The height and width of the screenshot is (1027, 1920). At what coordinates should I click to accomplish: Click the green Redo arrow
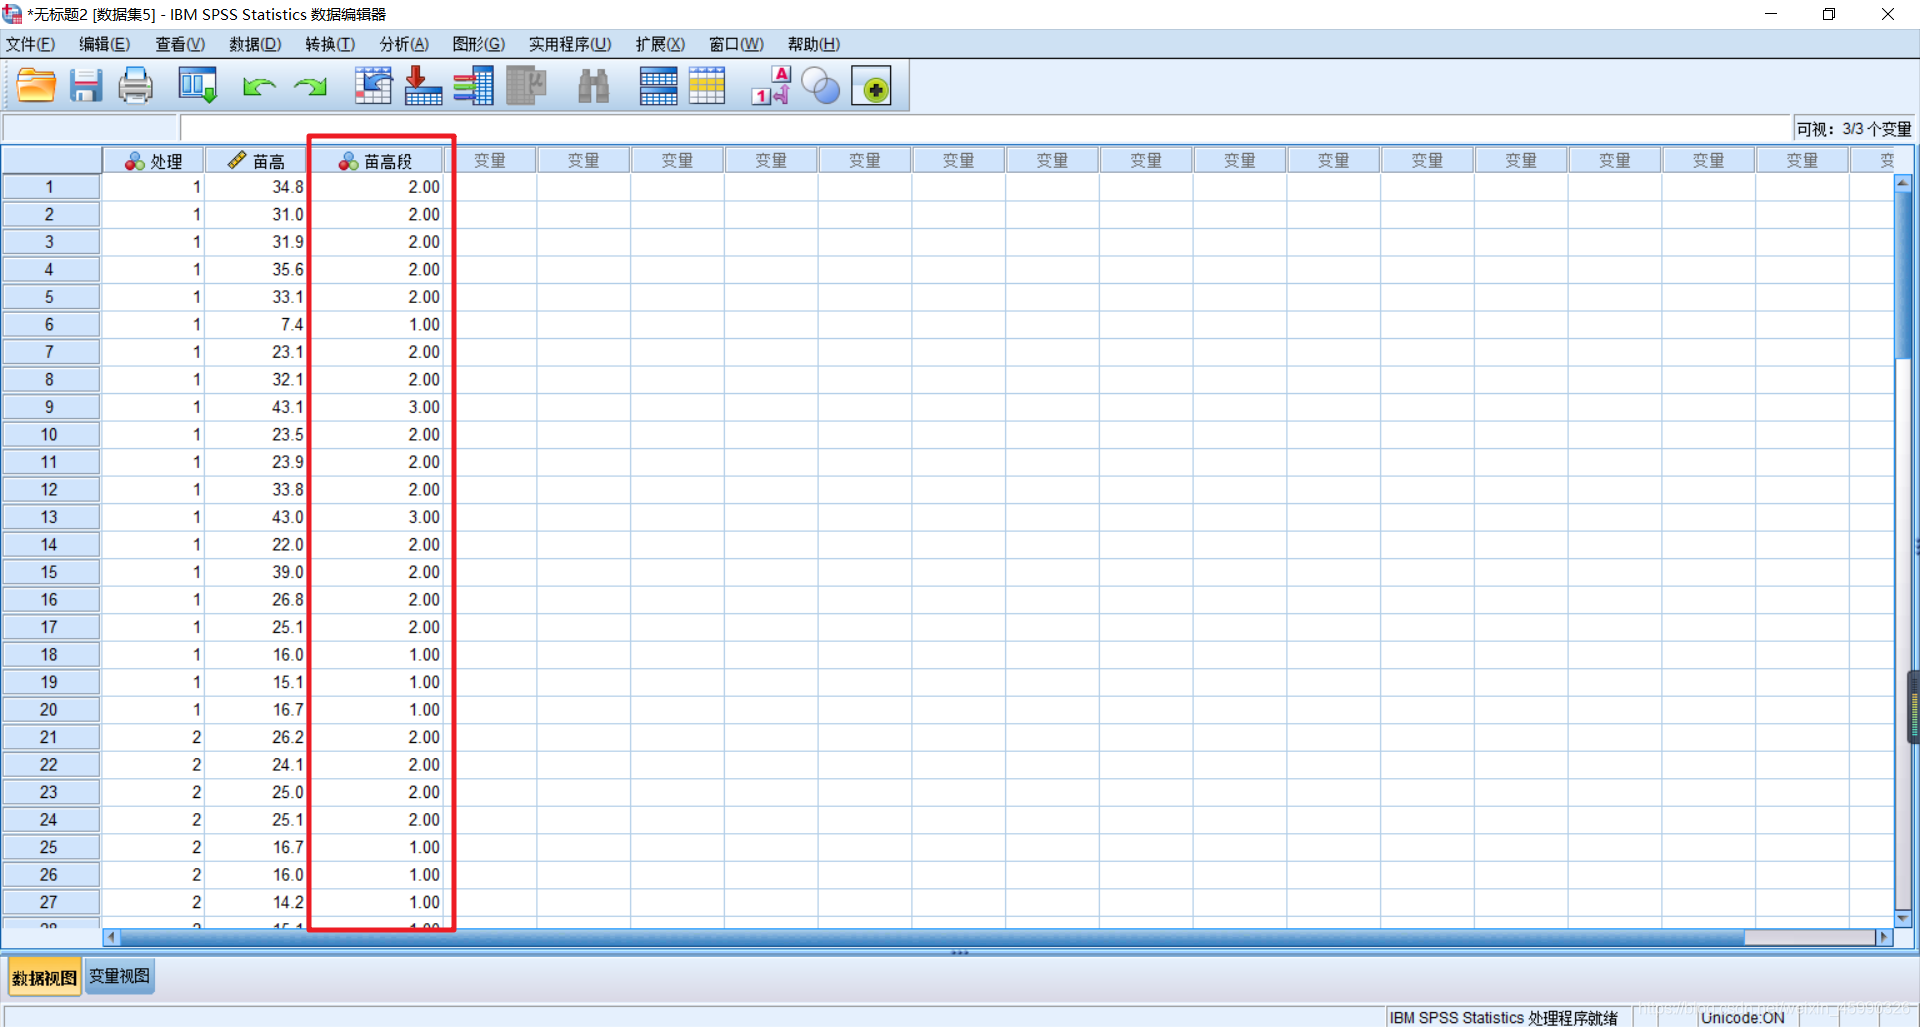tap(310, 87)
